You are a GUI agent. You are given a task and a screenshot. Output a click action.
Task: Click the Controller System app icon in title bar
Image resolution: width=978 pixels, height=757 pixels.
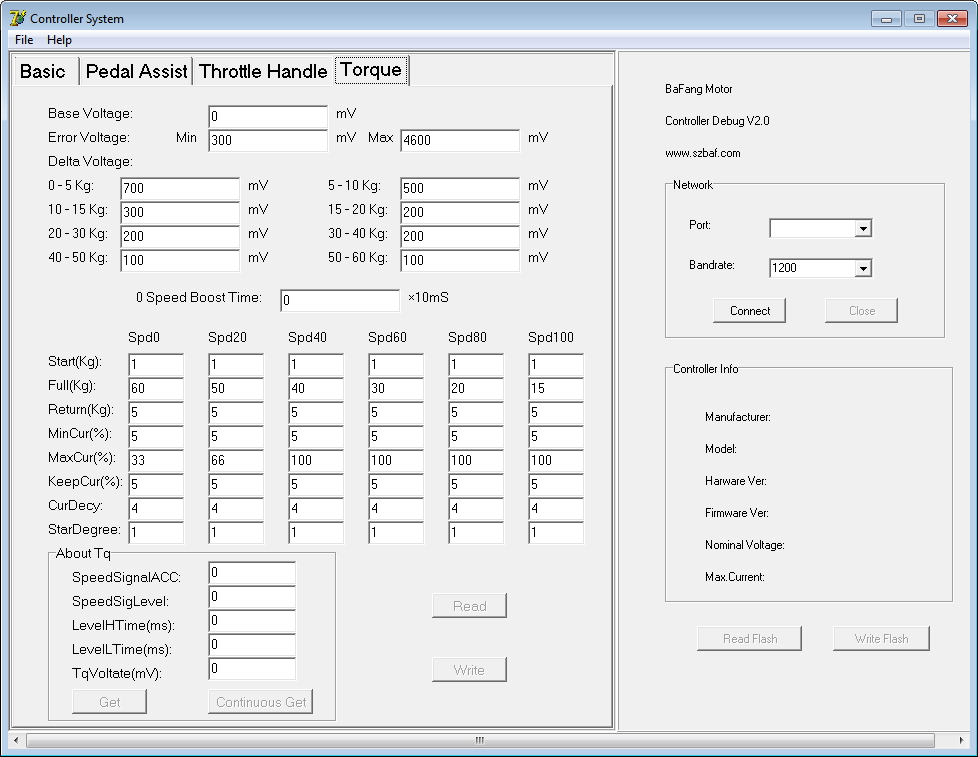17,18
